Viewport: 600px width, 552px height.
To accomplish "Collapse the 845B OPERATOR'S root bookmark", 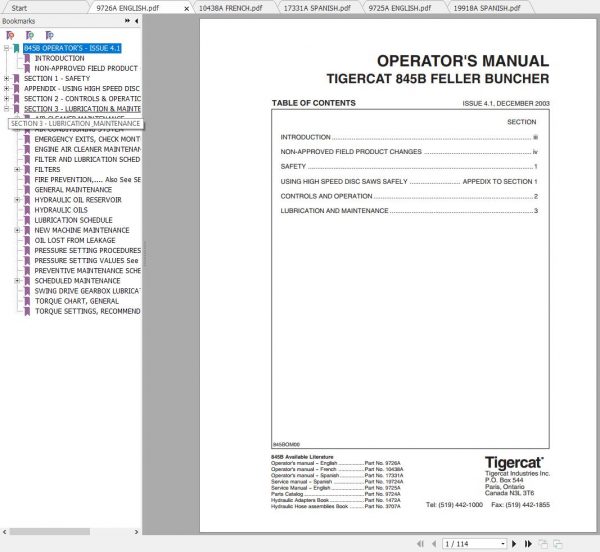I will coord(7,48).
